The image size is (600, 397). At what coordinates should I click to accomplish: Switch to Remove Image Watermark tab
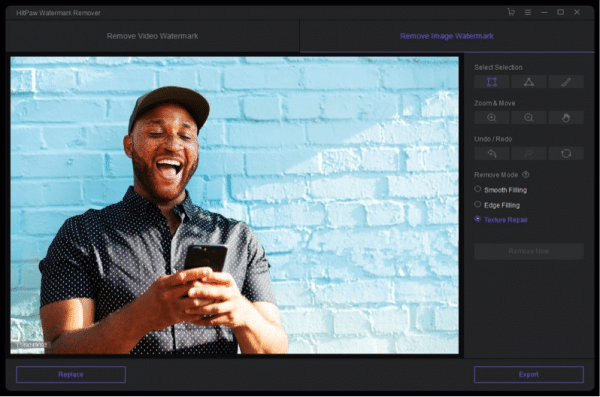pyautogui.click(x=447, y=36)
